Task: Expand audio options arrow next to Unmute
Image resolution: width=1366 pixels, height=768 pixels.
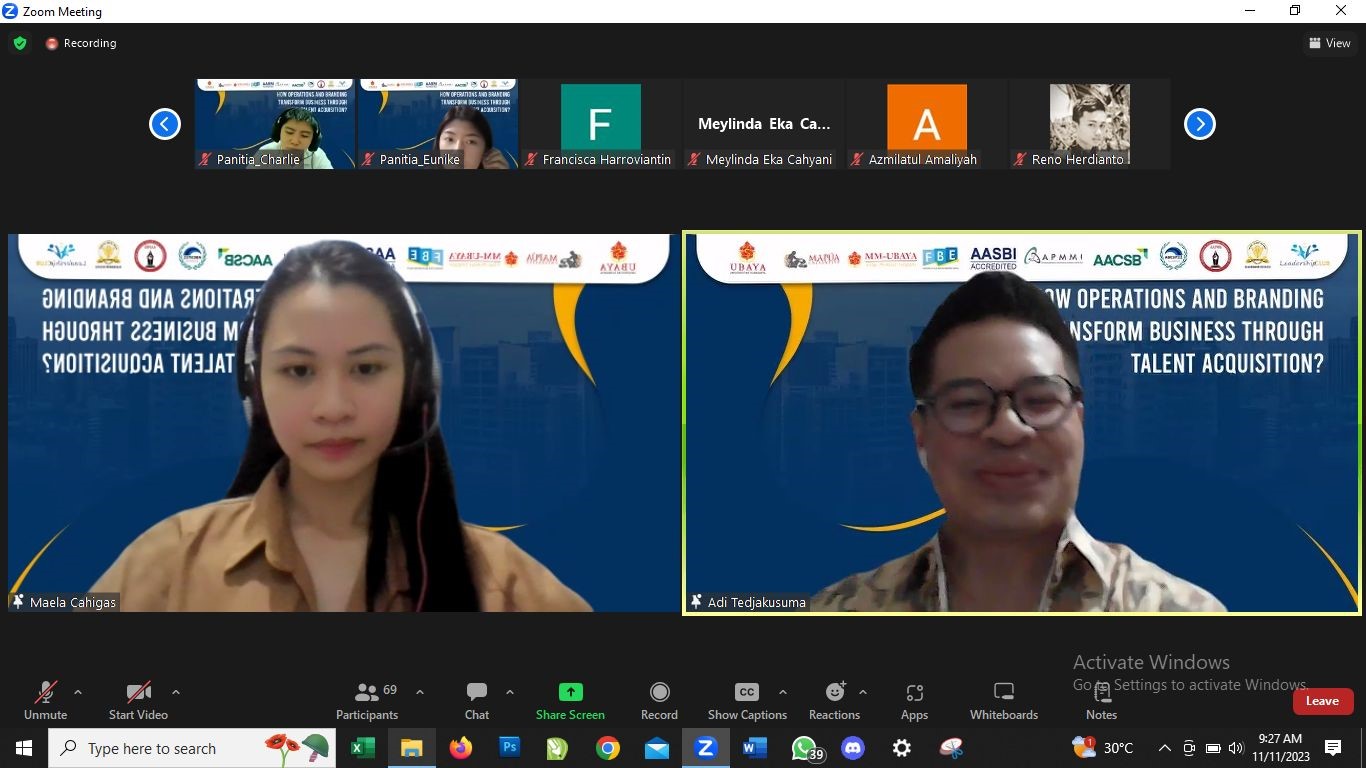Action: [x=78, y=692]
